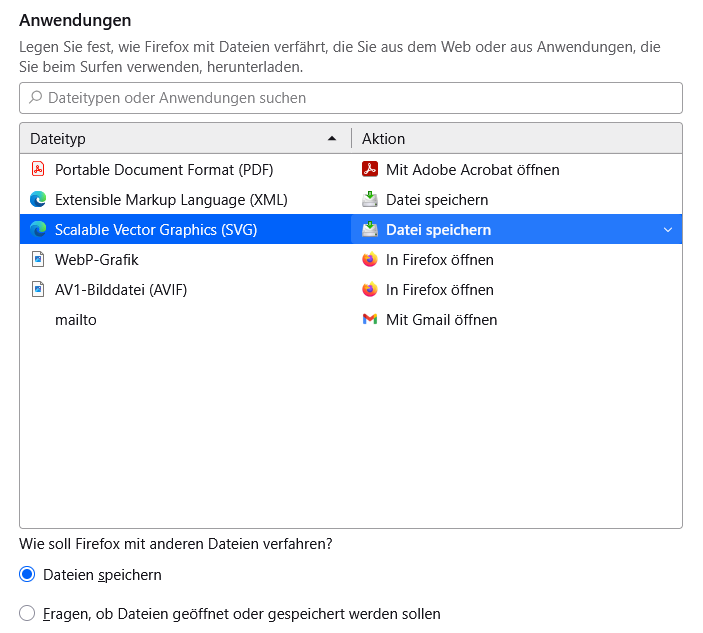Viewport: 703px width, 633px height.
Task: Click the AV1-Bilddatei file icon
Action: tap(39, 290)
